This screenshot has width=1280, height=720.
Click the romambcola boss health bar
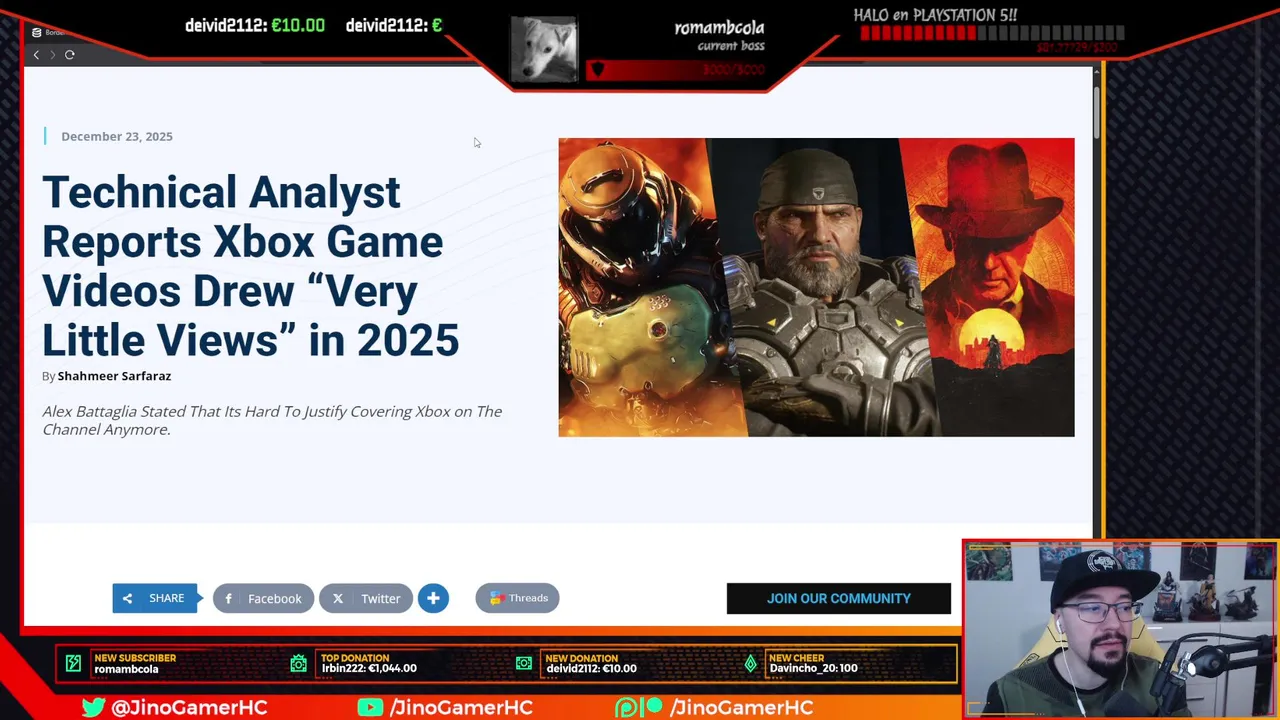click(x=676, y=70)
